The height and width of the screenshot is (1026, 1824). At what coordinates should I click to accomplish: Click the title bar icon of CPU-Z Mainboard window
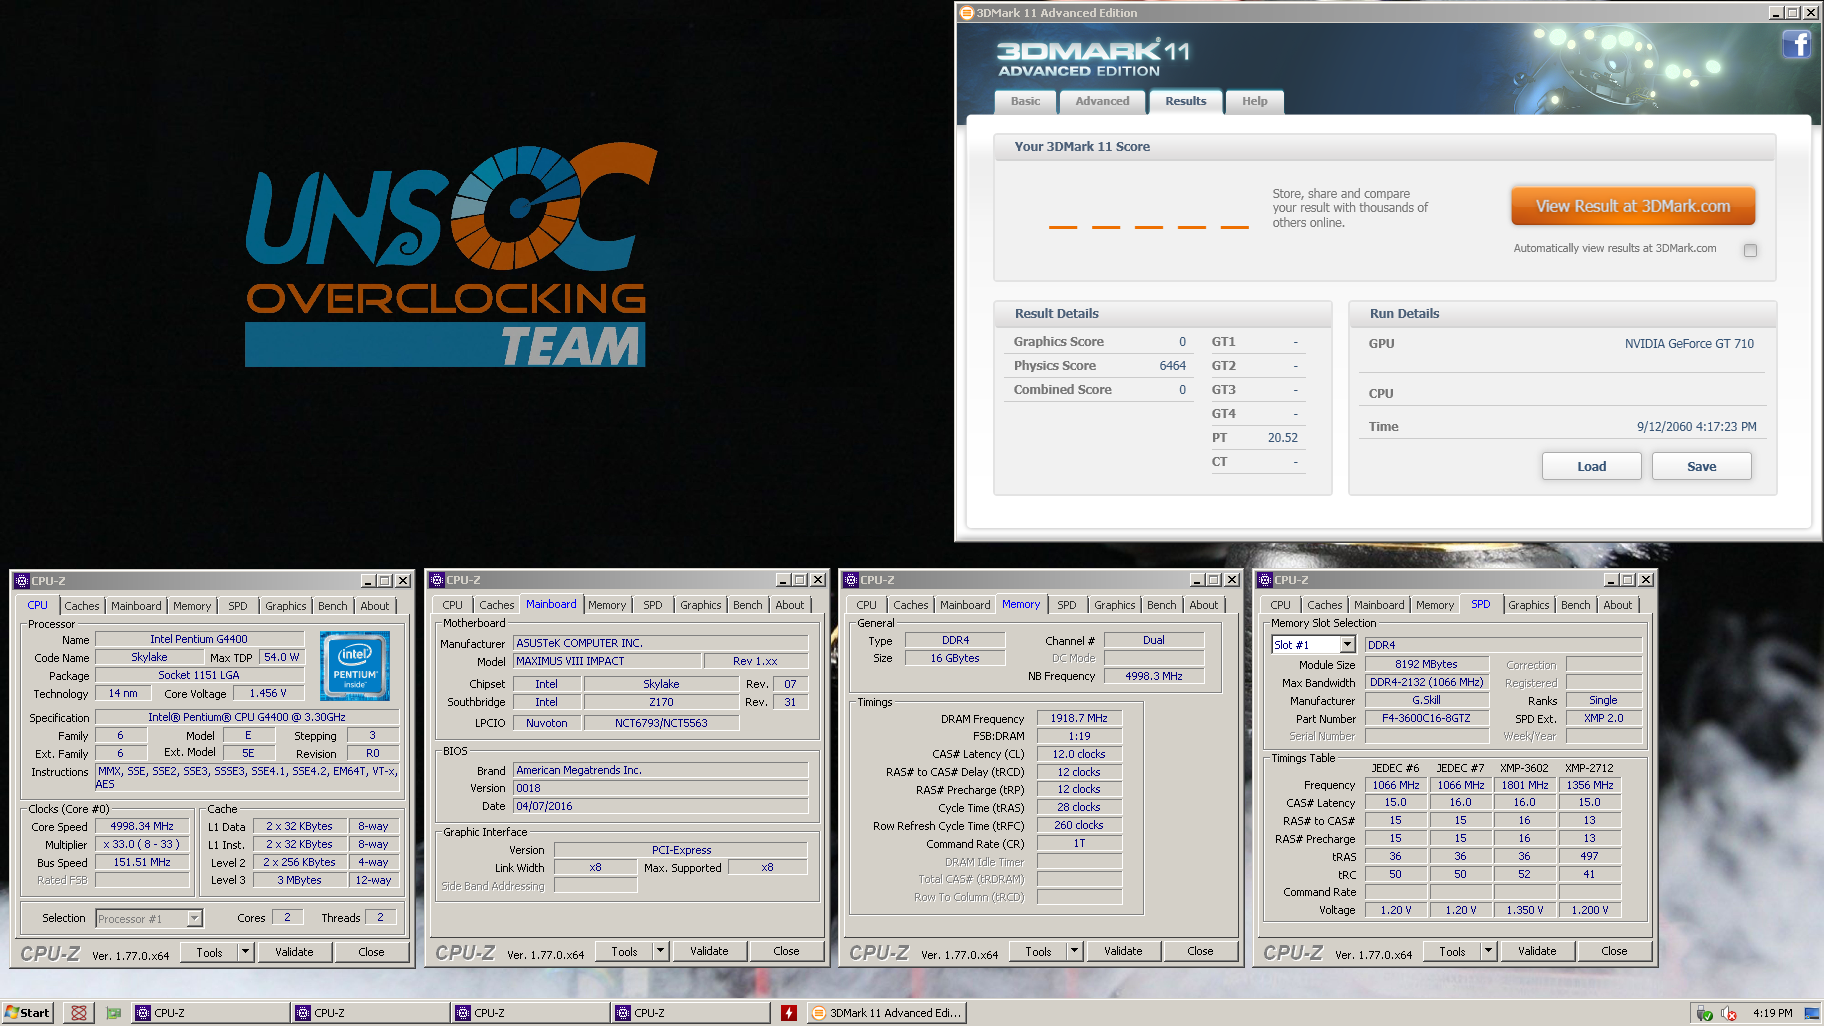(x=437, y=580)
